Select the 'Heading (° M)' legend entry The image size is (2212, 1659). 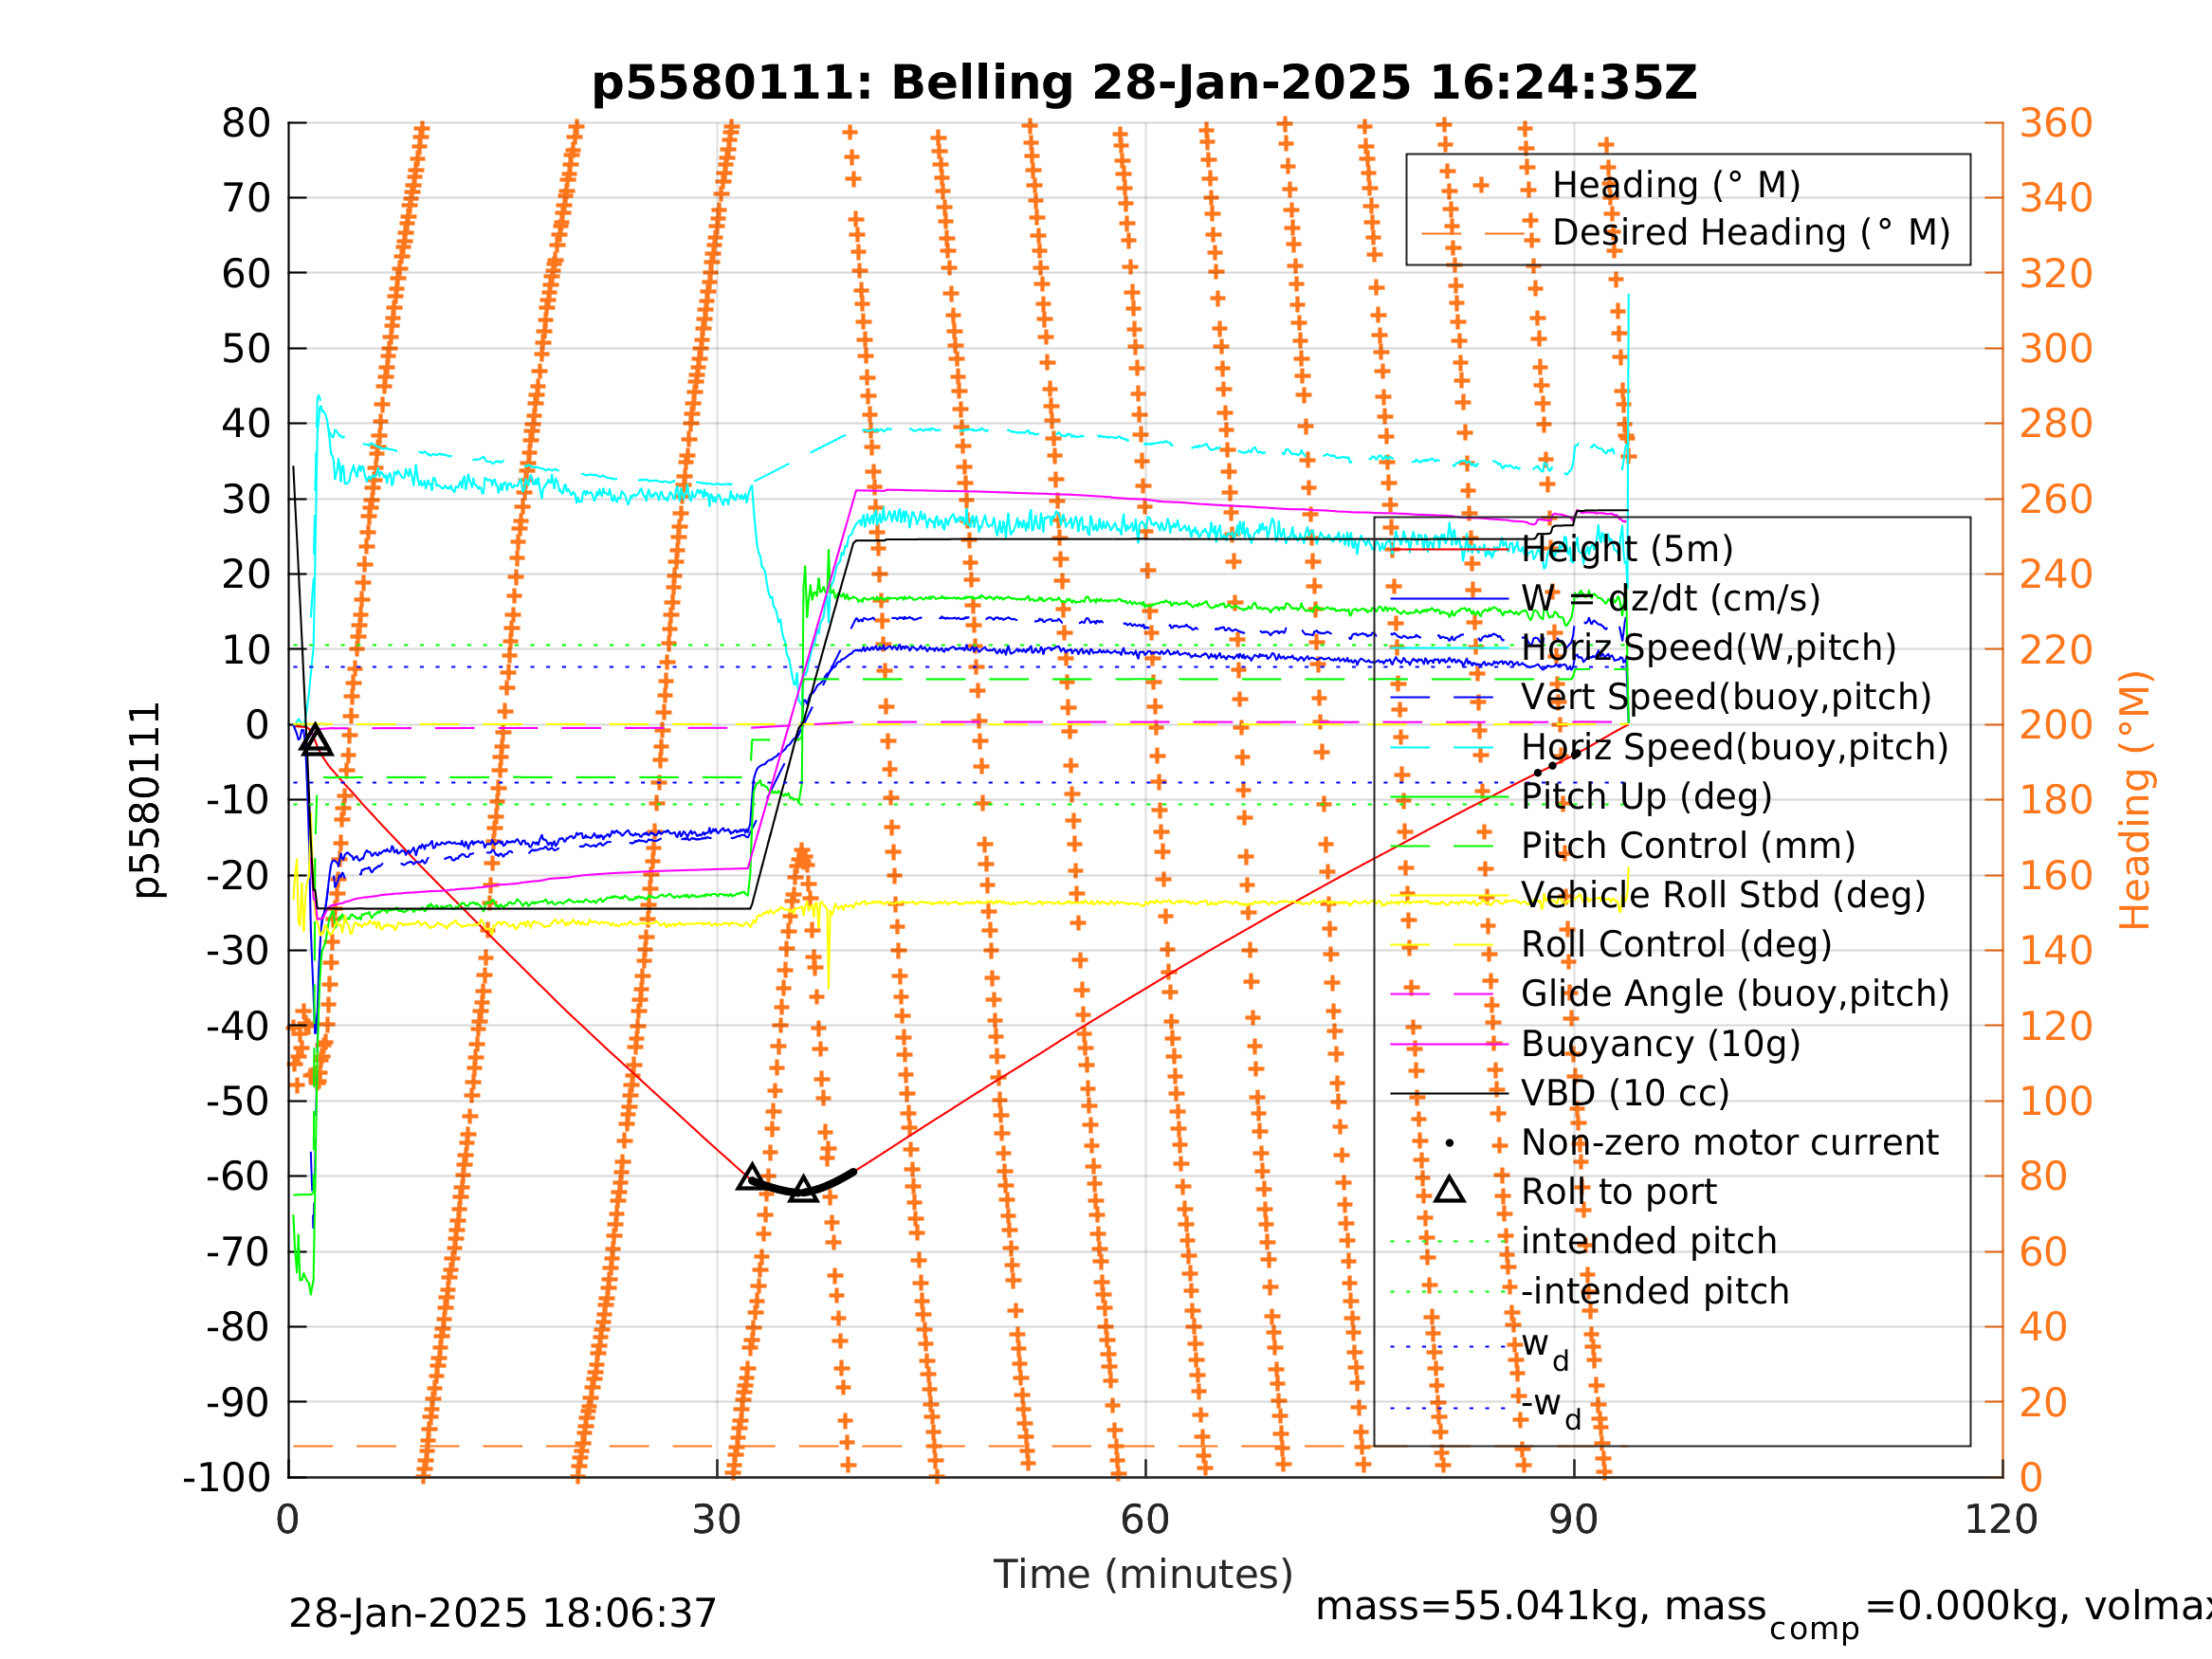pos(1675,185)
